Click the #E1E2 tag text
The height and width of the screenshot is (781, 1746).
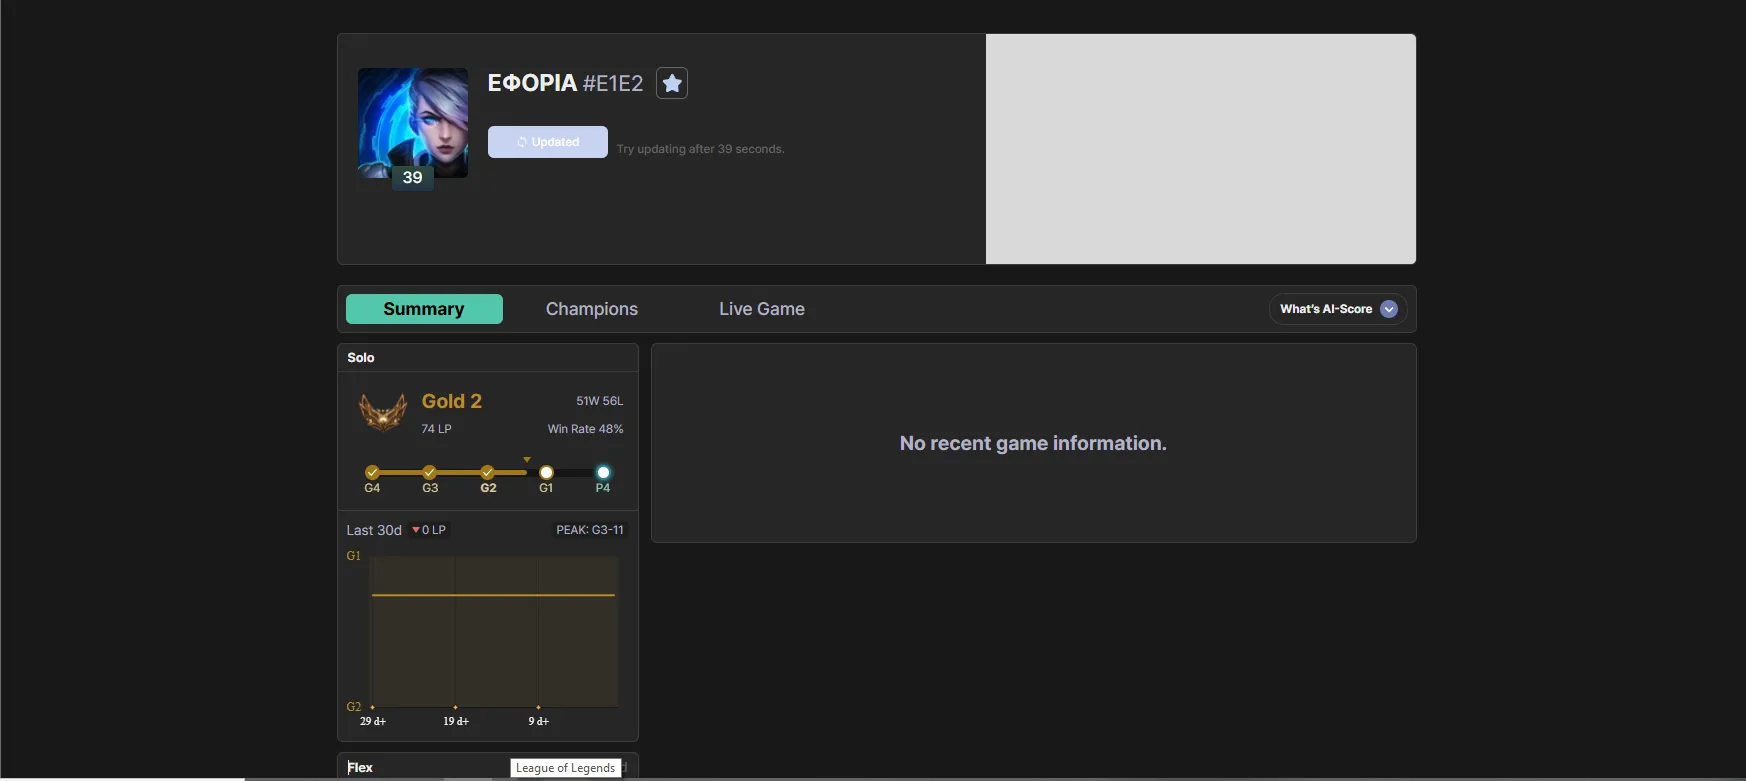pyautogui.click(x=613, y=84)
